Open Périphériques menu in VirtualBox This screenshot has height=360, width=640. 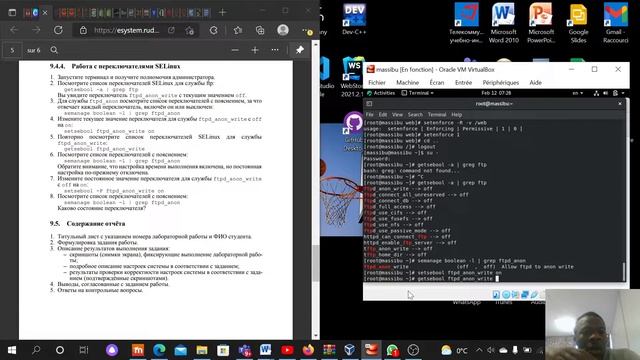tap(501, 82)
